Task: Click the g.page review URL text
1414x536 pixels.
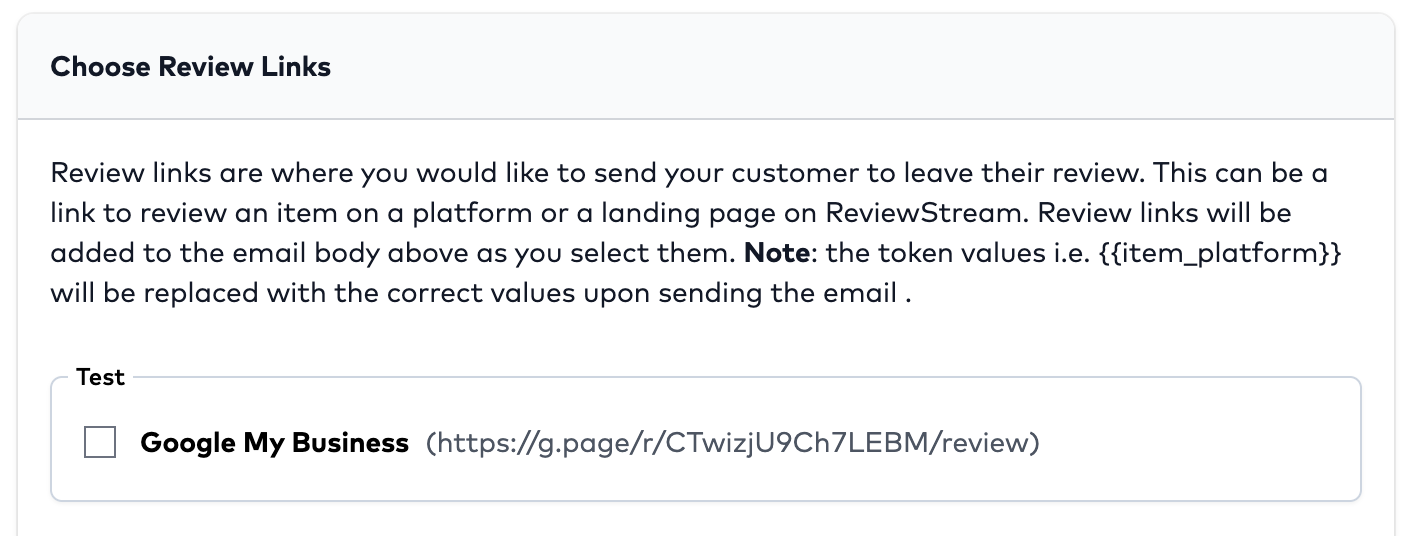Action: coord(733,442)
